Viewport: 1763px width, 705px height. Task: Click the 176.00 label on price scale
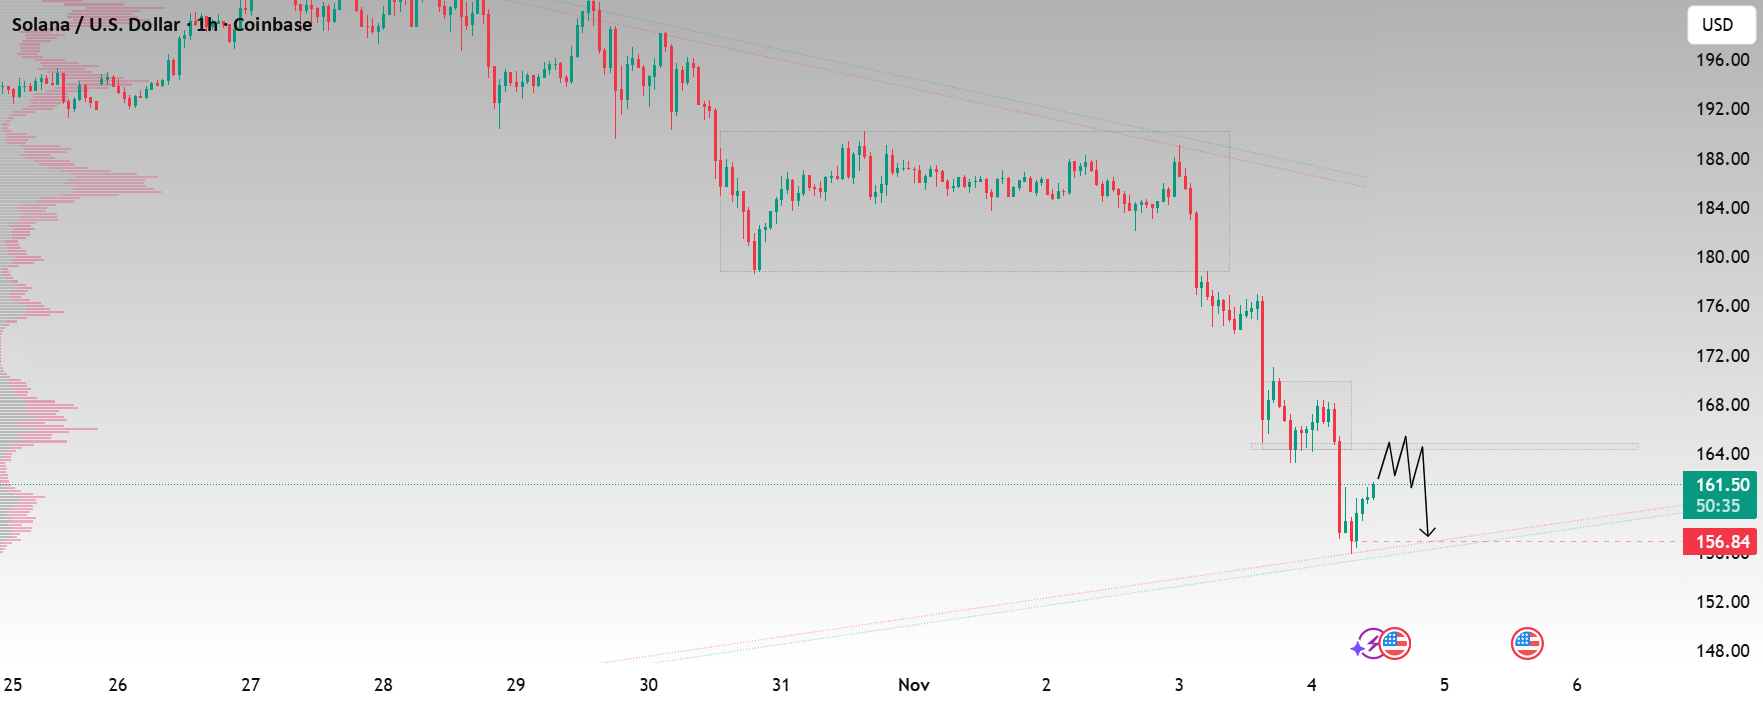pos(1722,306)
